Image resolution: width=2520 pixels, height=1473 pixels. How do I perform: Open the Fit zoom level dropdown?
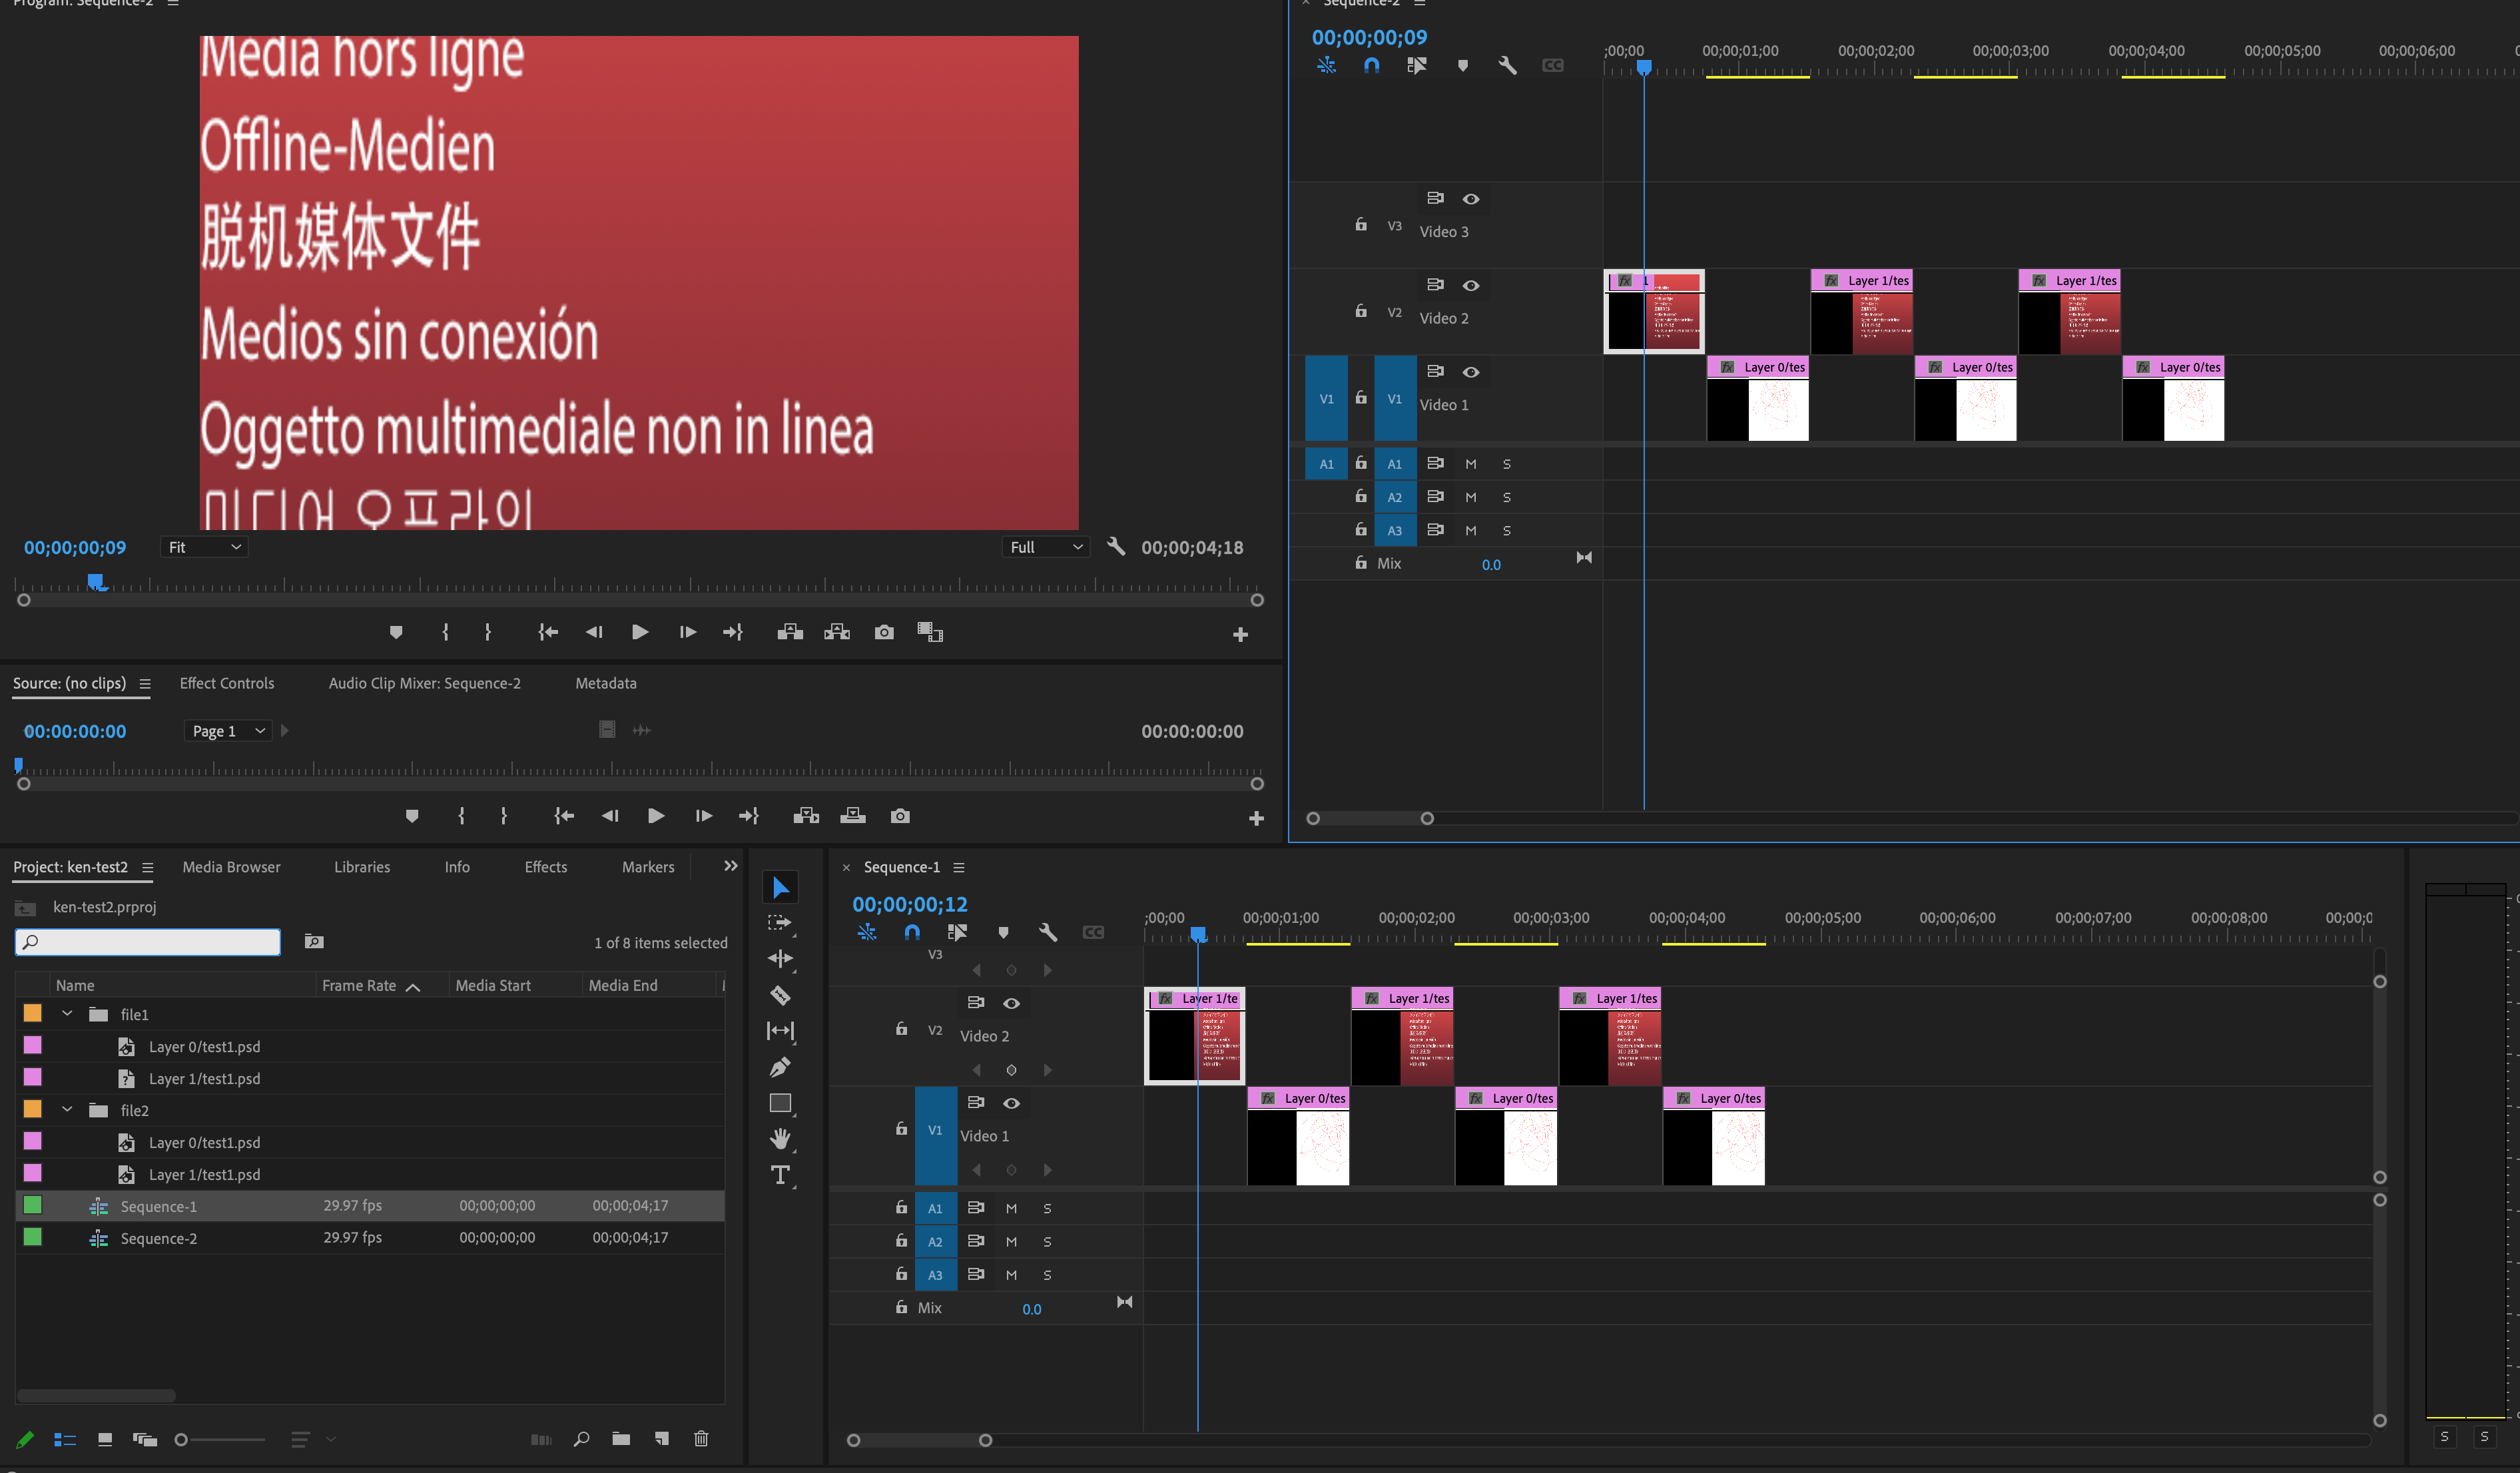tap(204, 547)
